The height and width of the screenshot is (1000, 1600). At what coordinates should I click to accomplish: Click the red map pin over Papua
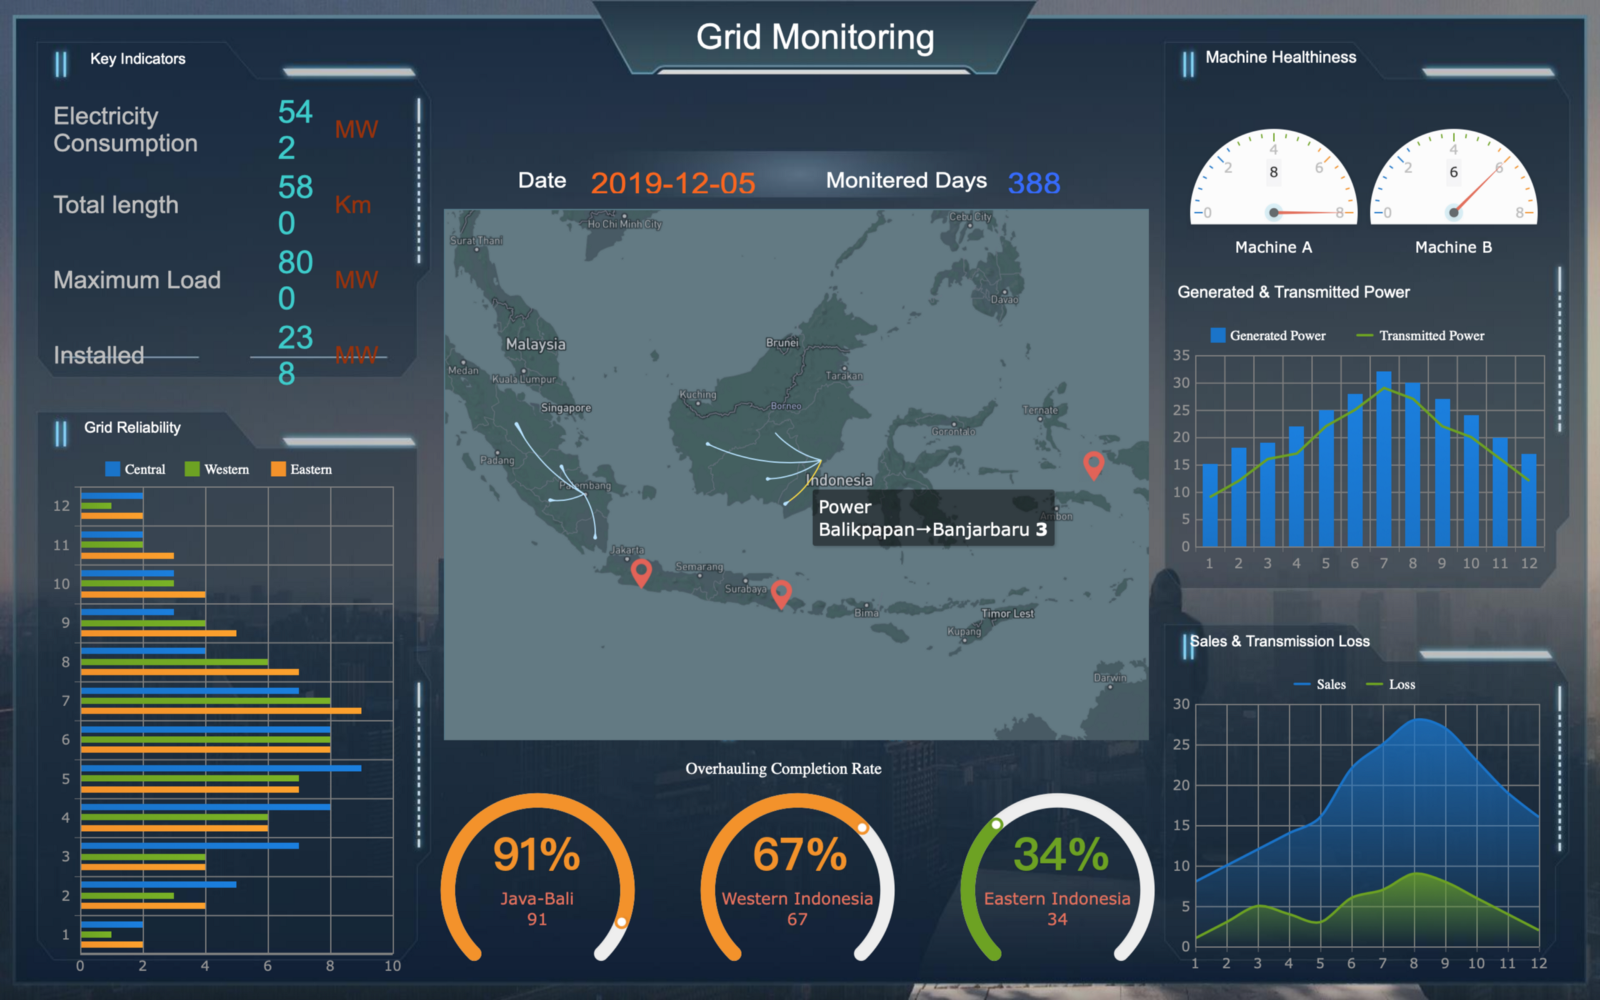tap(1094, 464)
